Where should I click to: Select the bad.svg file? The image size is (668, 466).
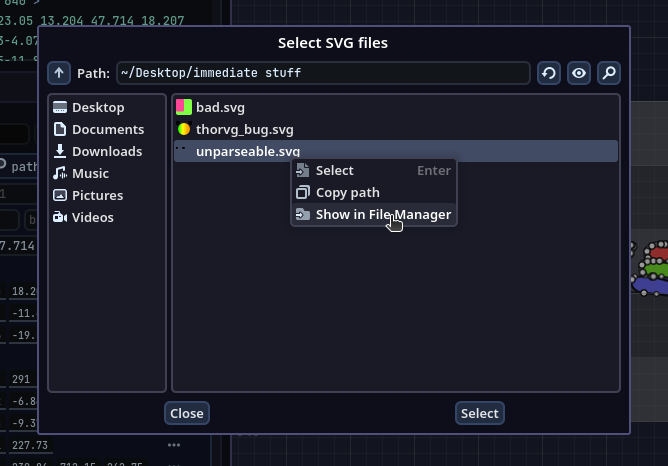[x=220, y=107]
